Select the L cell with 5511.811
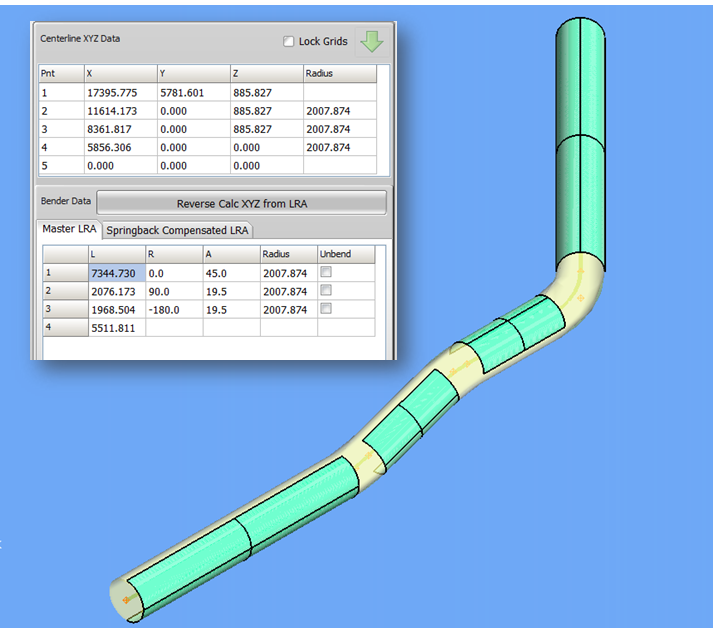The image size is (713, 628). point(115,327)
